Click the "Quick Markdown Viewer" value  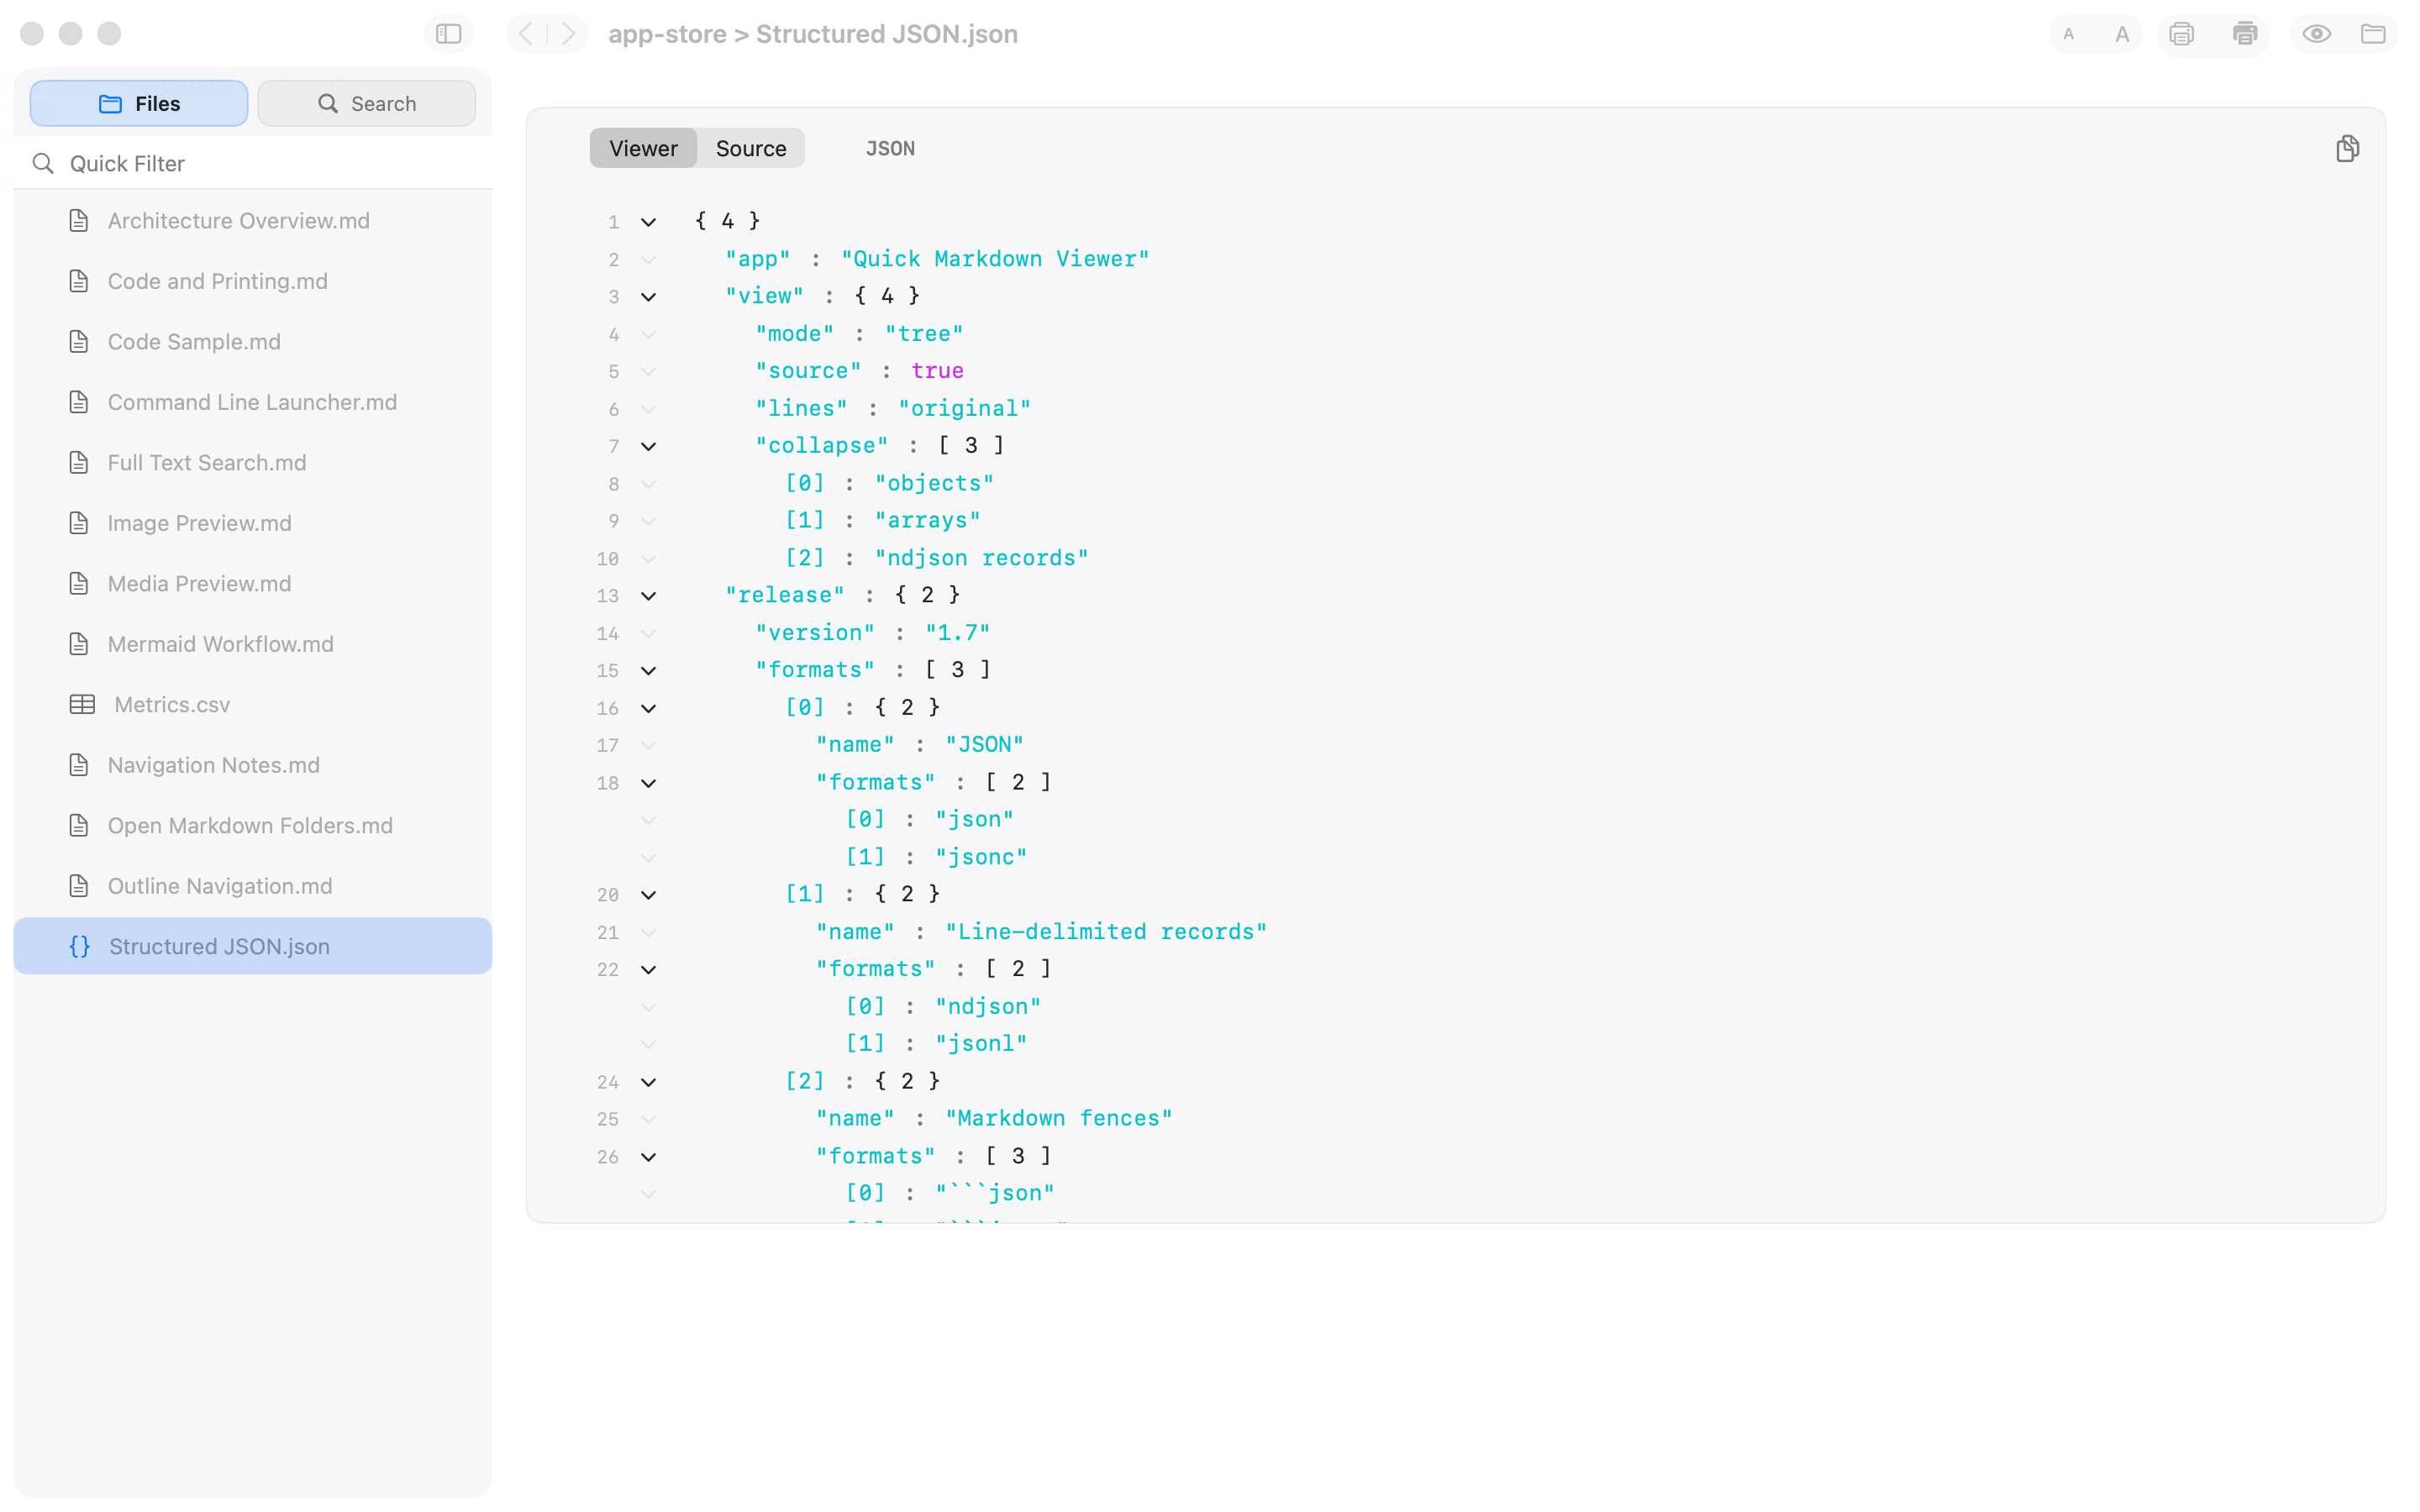(x=995, y=259)
